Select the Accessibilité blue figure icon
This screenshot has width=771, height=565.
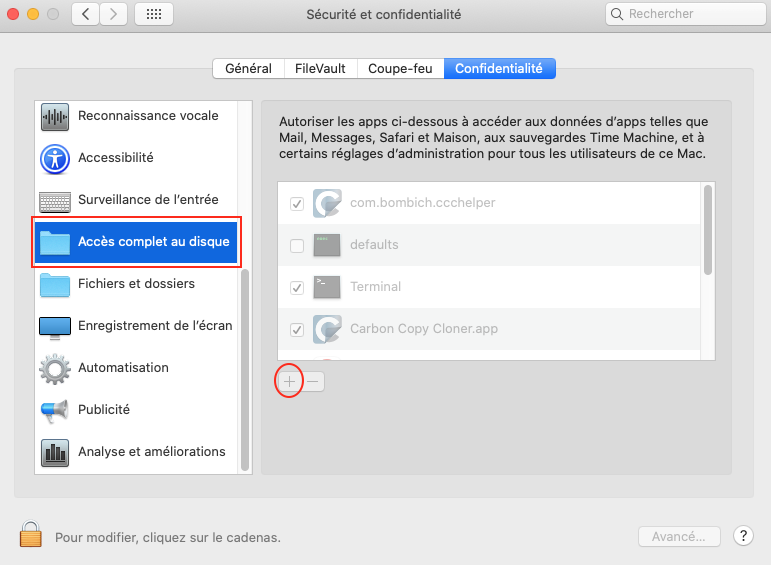click(x=55, y=159)
